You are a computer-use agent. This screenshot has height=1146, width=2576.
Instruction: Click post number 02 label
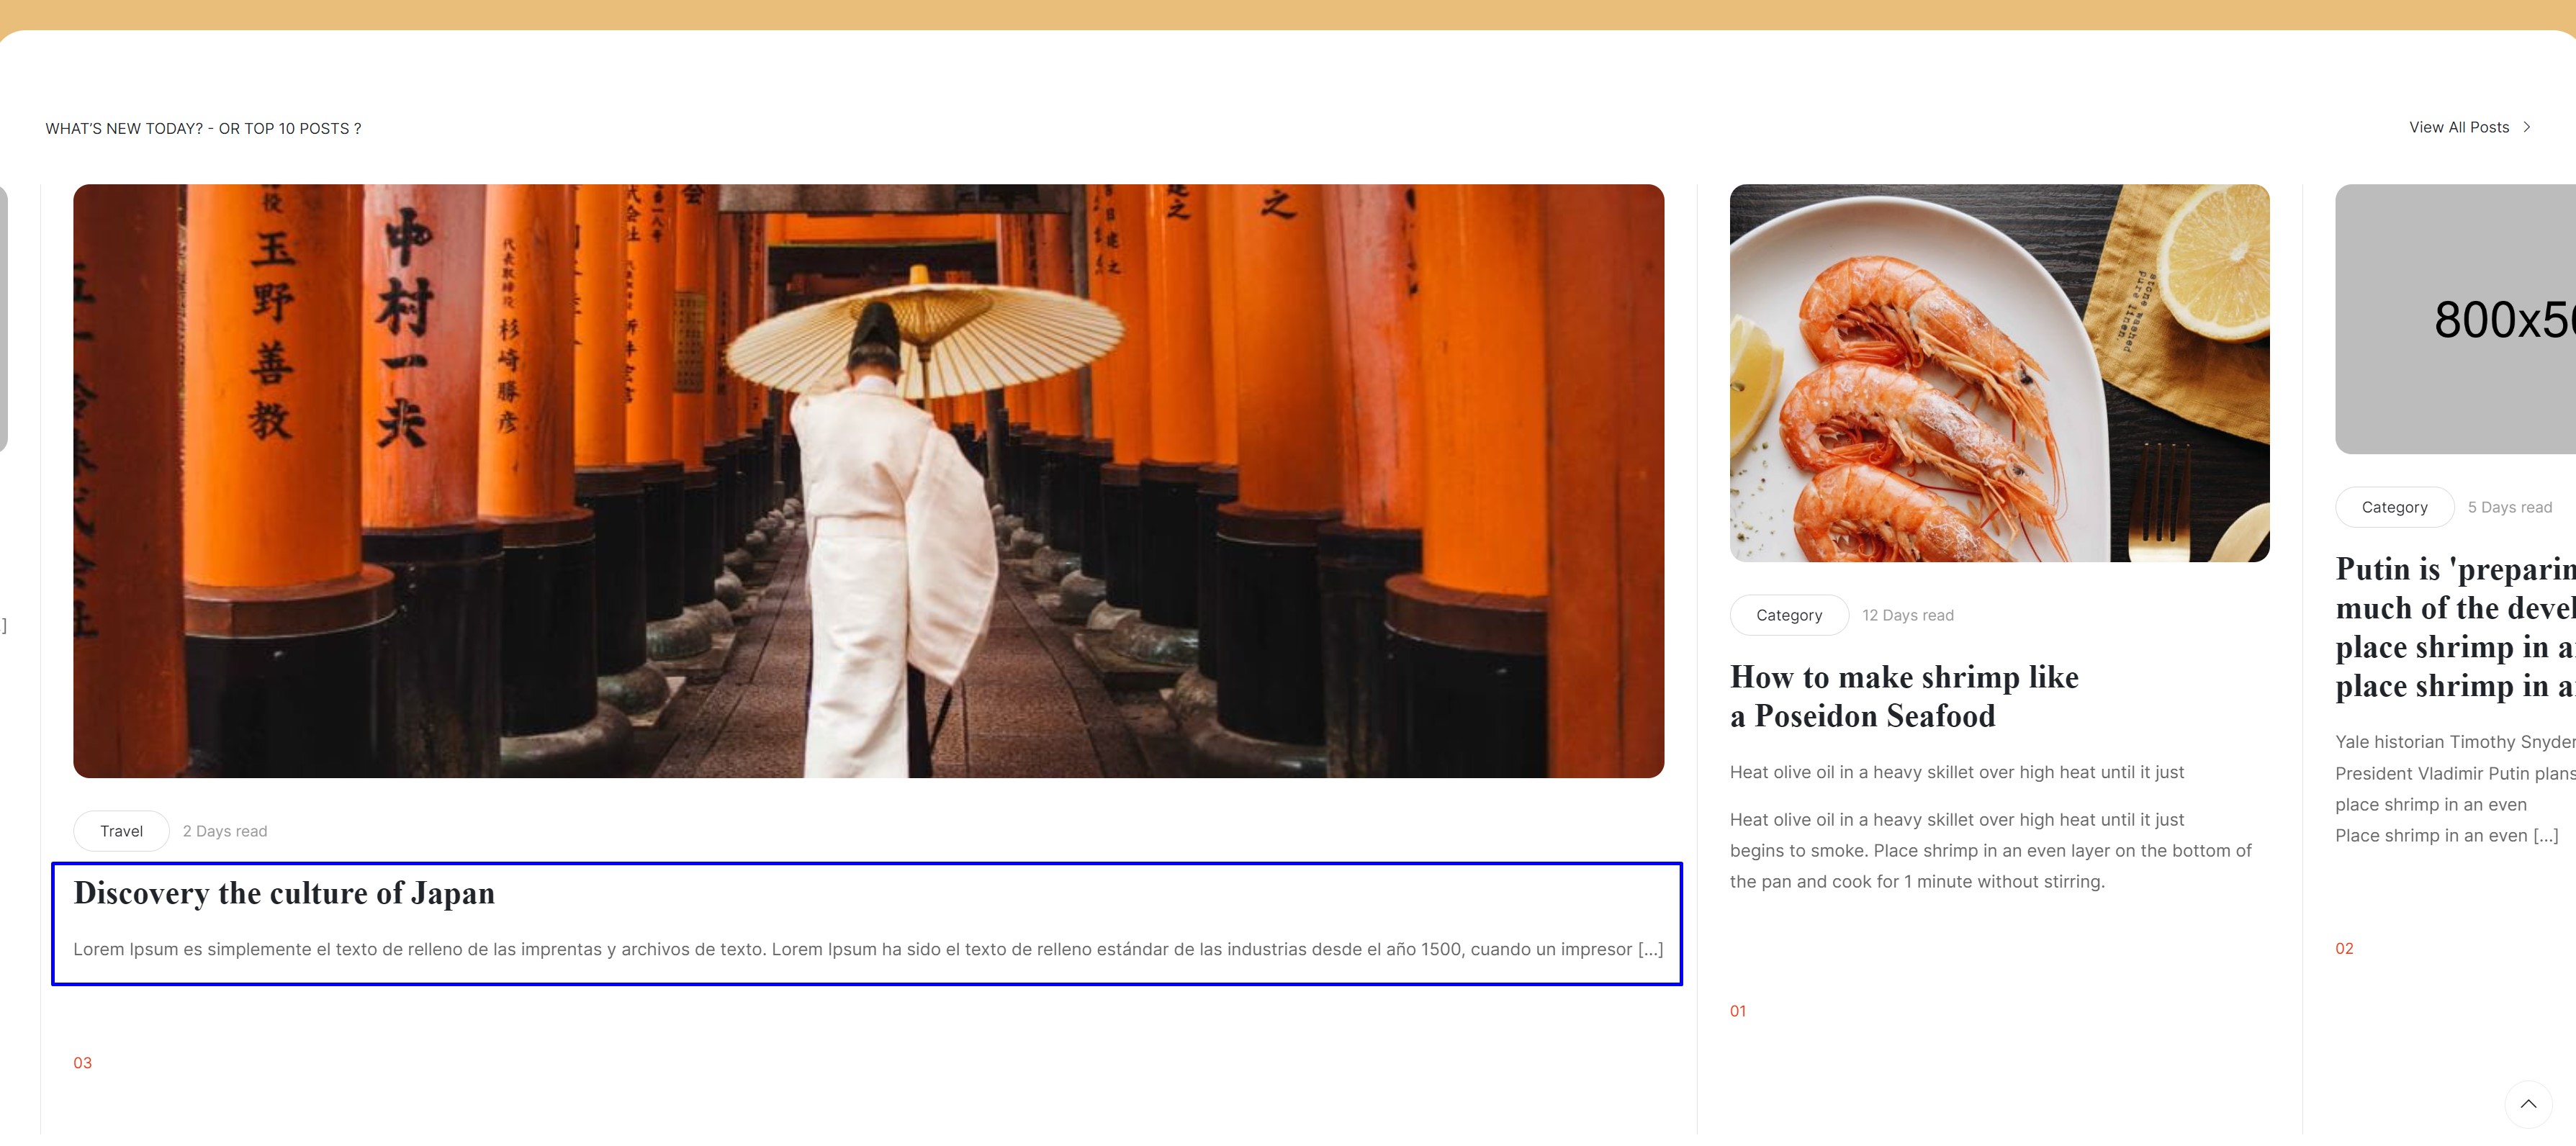[x=2343, y=948]
